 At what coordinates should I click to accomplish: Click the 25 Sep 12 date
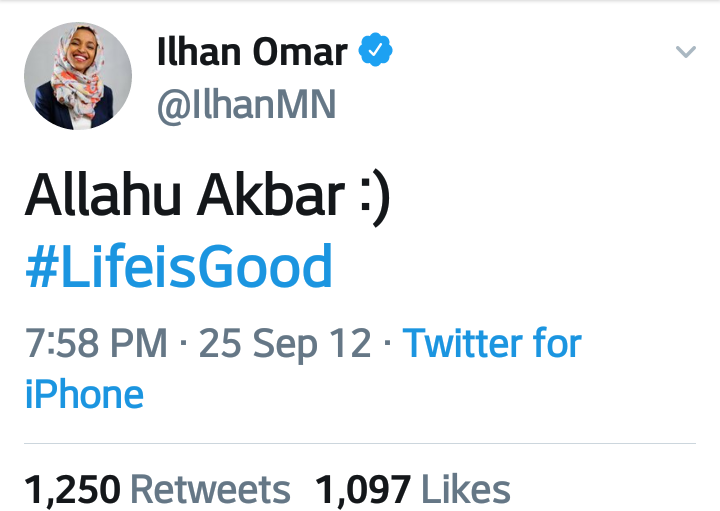click(x=285, y=343)
